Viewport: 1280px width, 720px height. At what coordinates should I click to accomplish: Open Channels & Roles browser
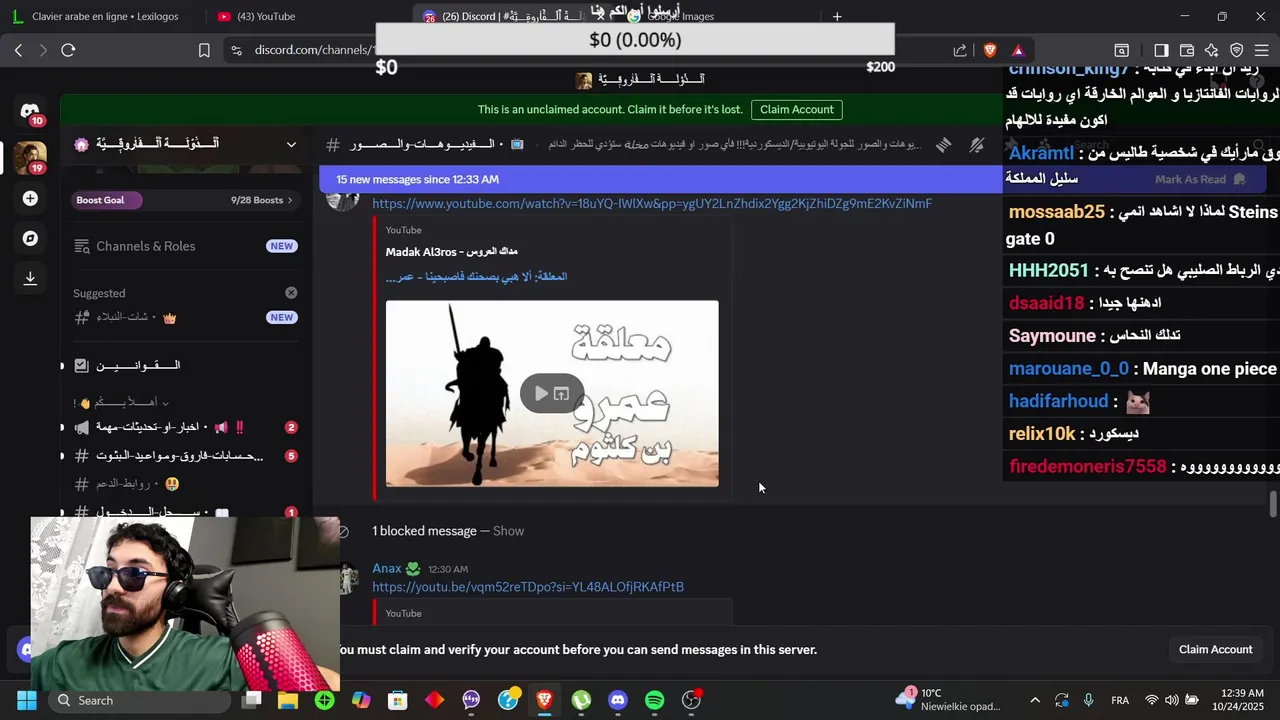[x=185, y=246]
